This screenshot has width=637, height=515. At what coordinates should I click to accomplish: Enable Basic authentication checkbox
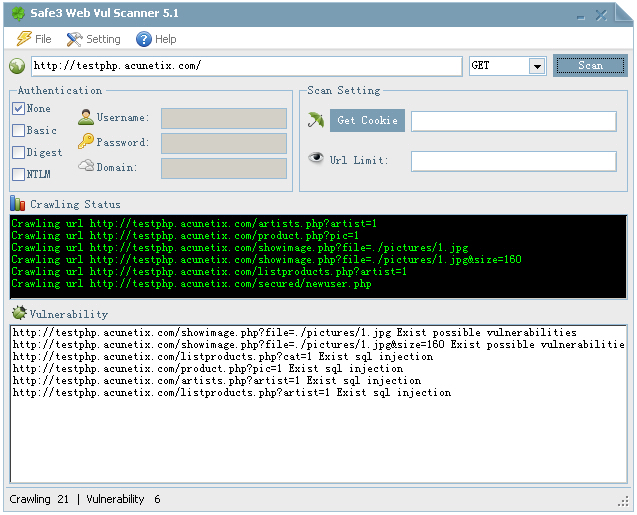[19, 130]
